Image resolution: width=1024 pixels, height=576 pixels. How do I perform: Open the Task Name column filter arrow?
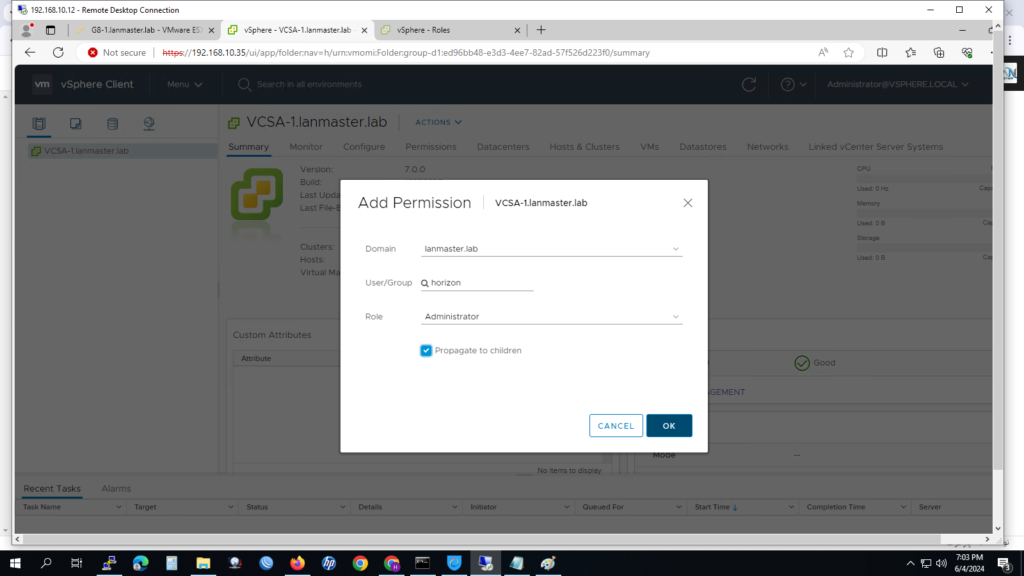pos(118,507)
